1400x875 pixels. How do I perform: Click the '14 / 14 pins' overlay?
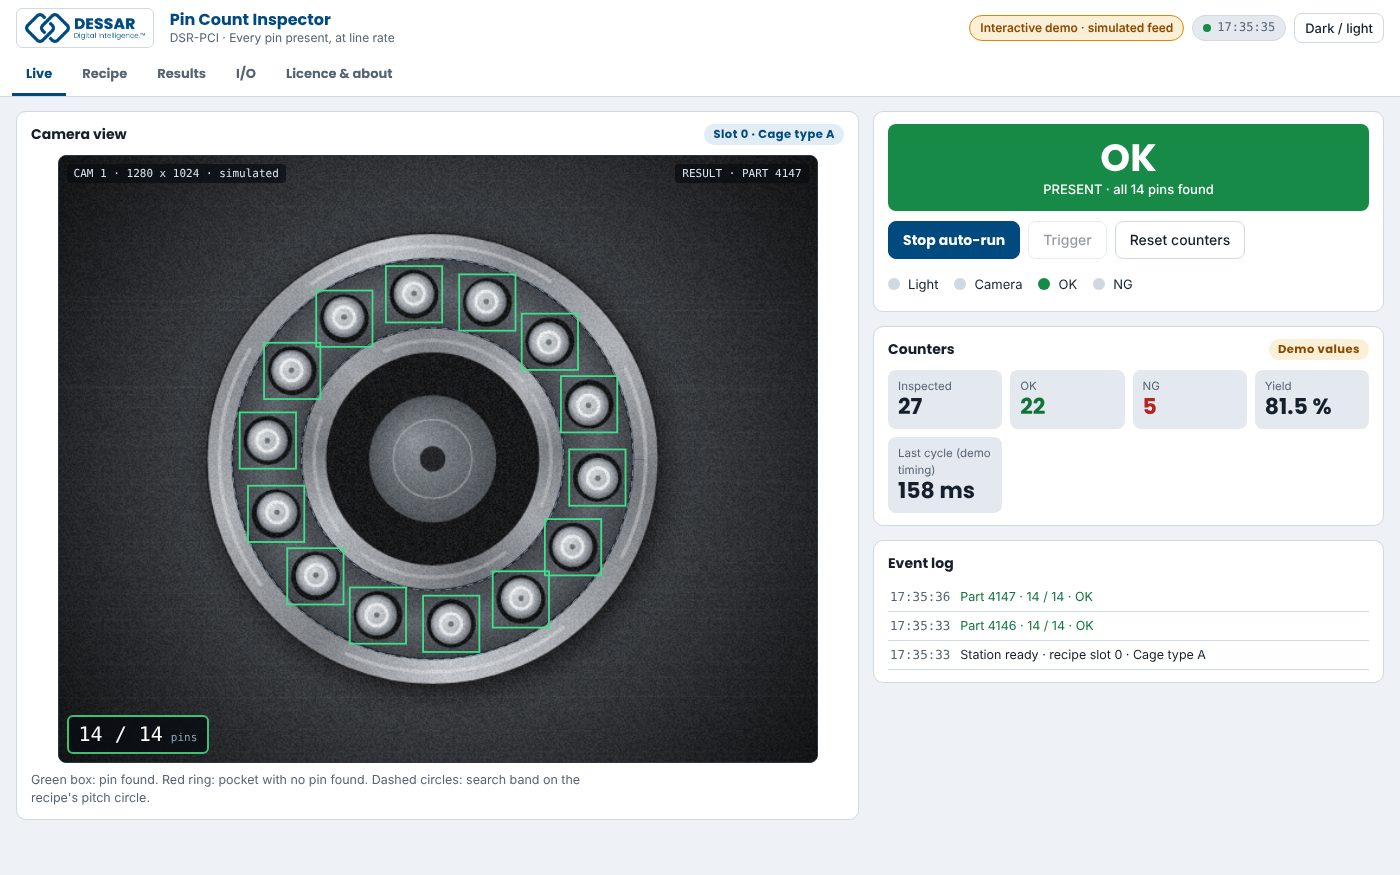tap(138, 735)
